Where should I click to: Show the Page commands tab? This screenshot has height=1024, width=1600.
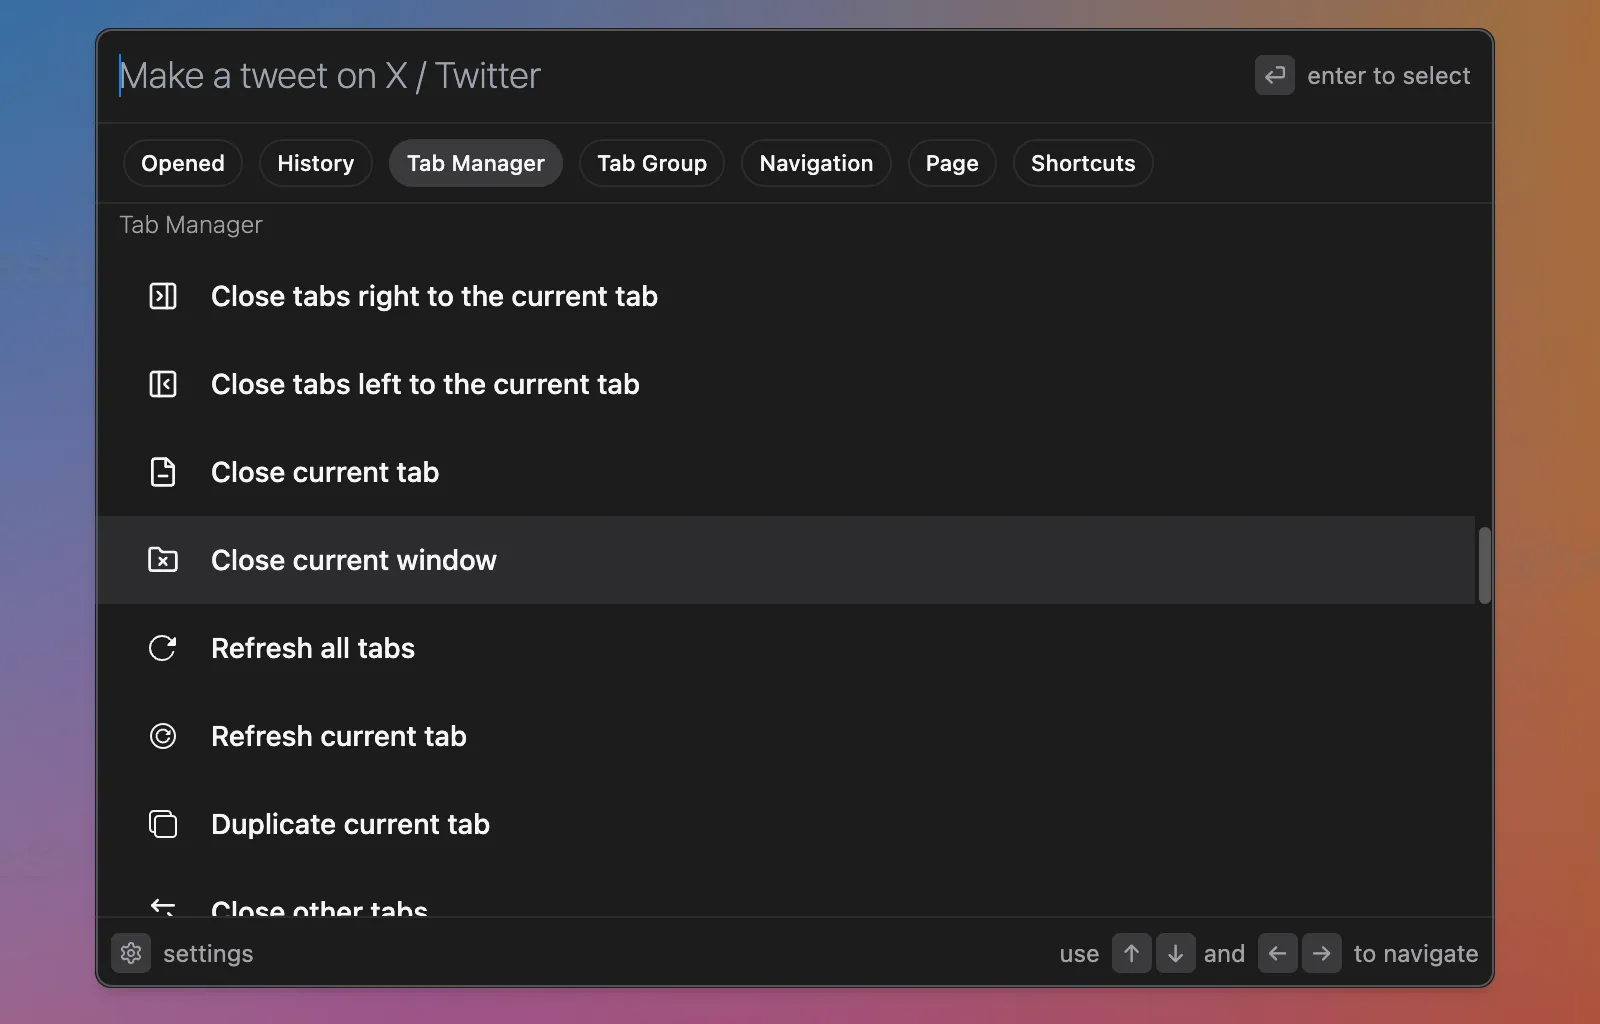click(x=951, y=163)
